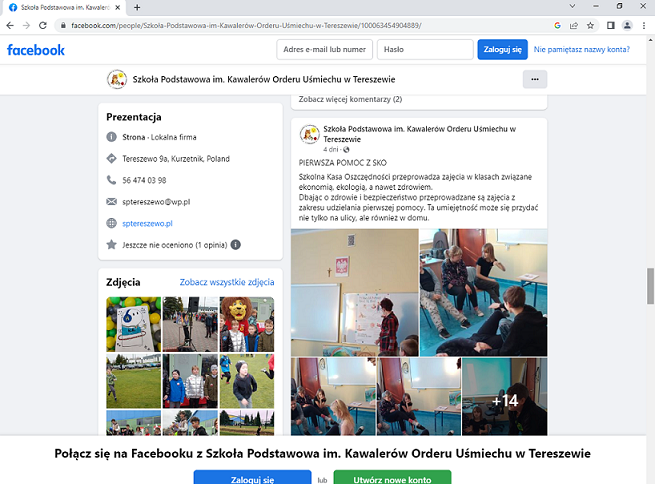The width and height of the screenshot is (655, 484).
Task: Click the rating star icon
Action: (x=112, y=245)
